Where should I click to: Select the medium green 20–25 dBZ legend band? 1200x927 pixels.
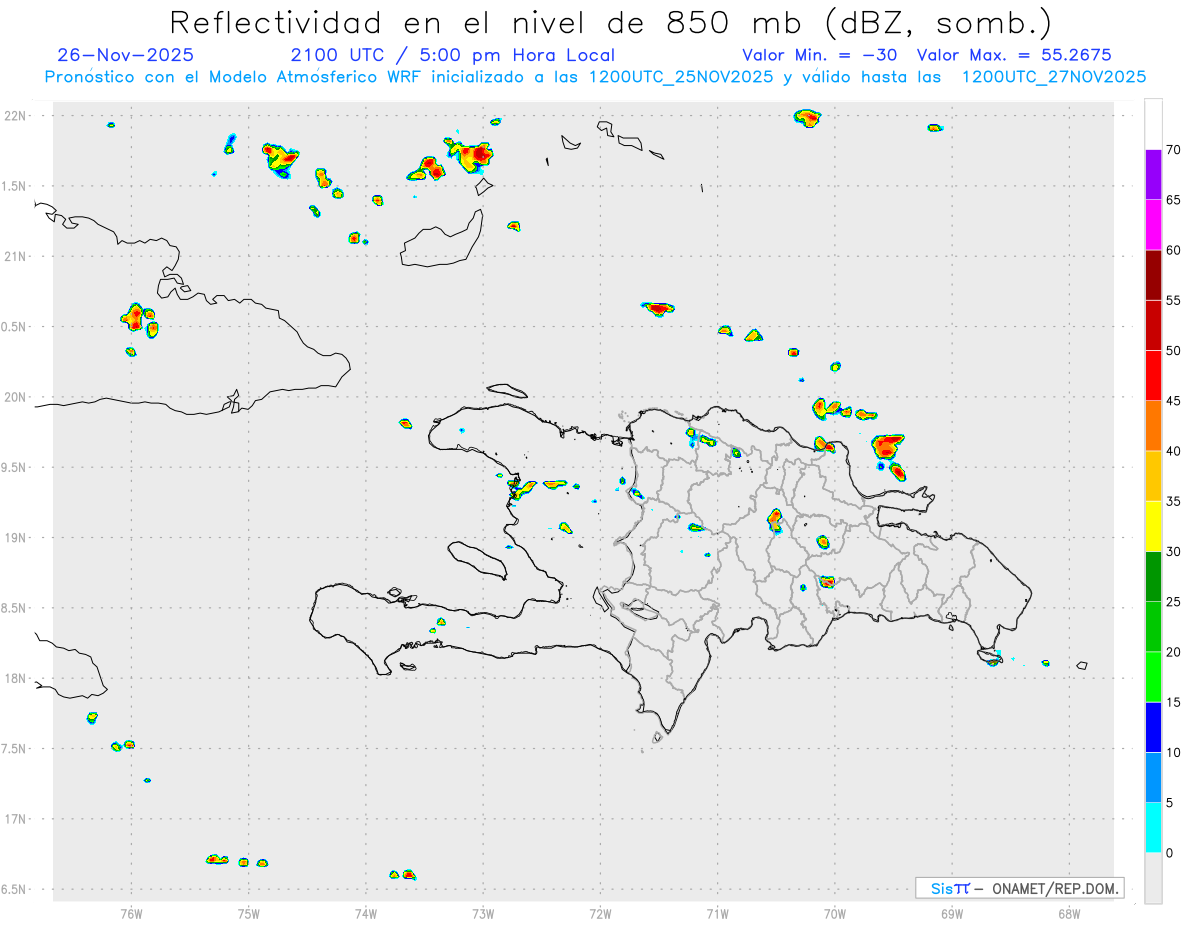(1153, 627)
